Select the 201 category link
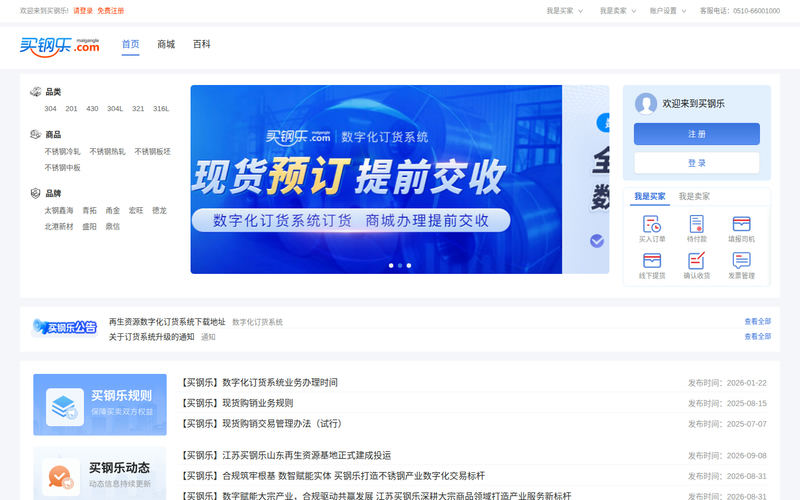Viewport: 800px width, 500px height. [x=71, y=109]
